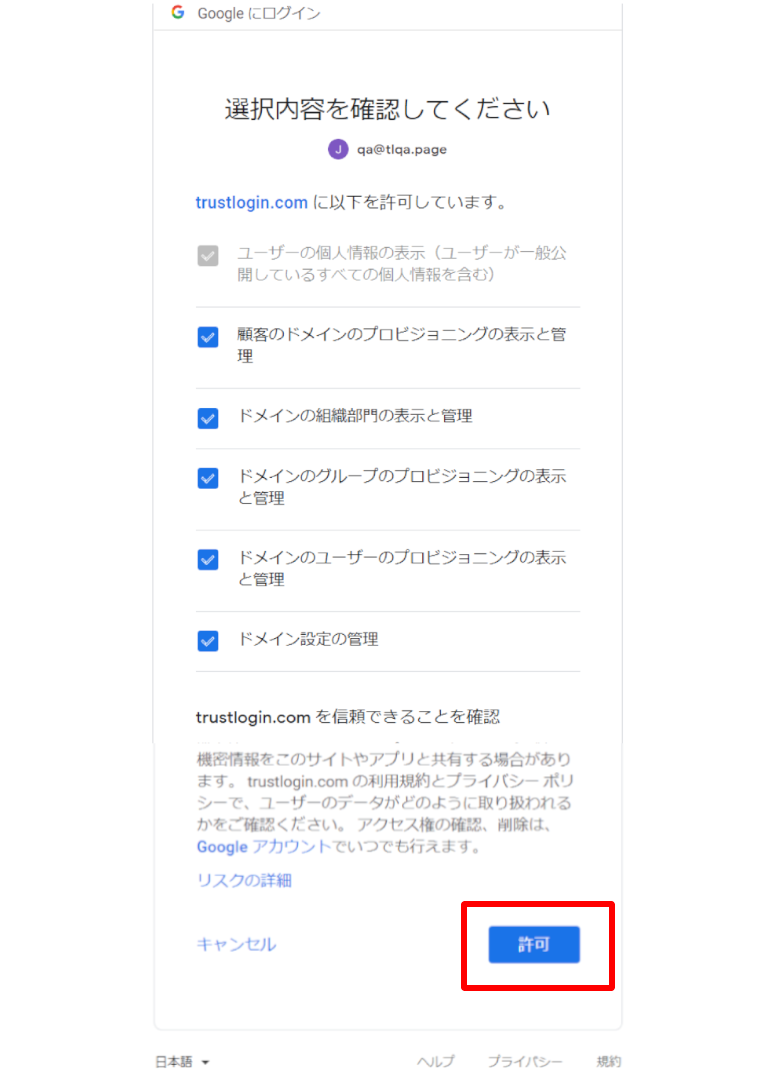This screenshot has width=774, height=1084.
Task: Click the Google logo icon in the header
Action: tap(178, 12)
